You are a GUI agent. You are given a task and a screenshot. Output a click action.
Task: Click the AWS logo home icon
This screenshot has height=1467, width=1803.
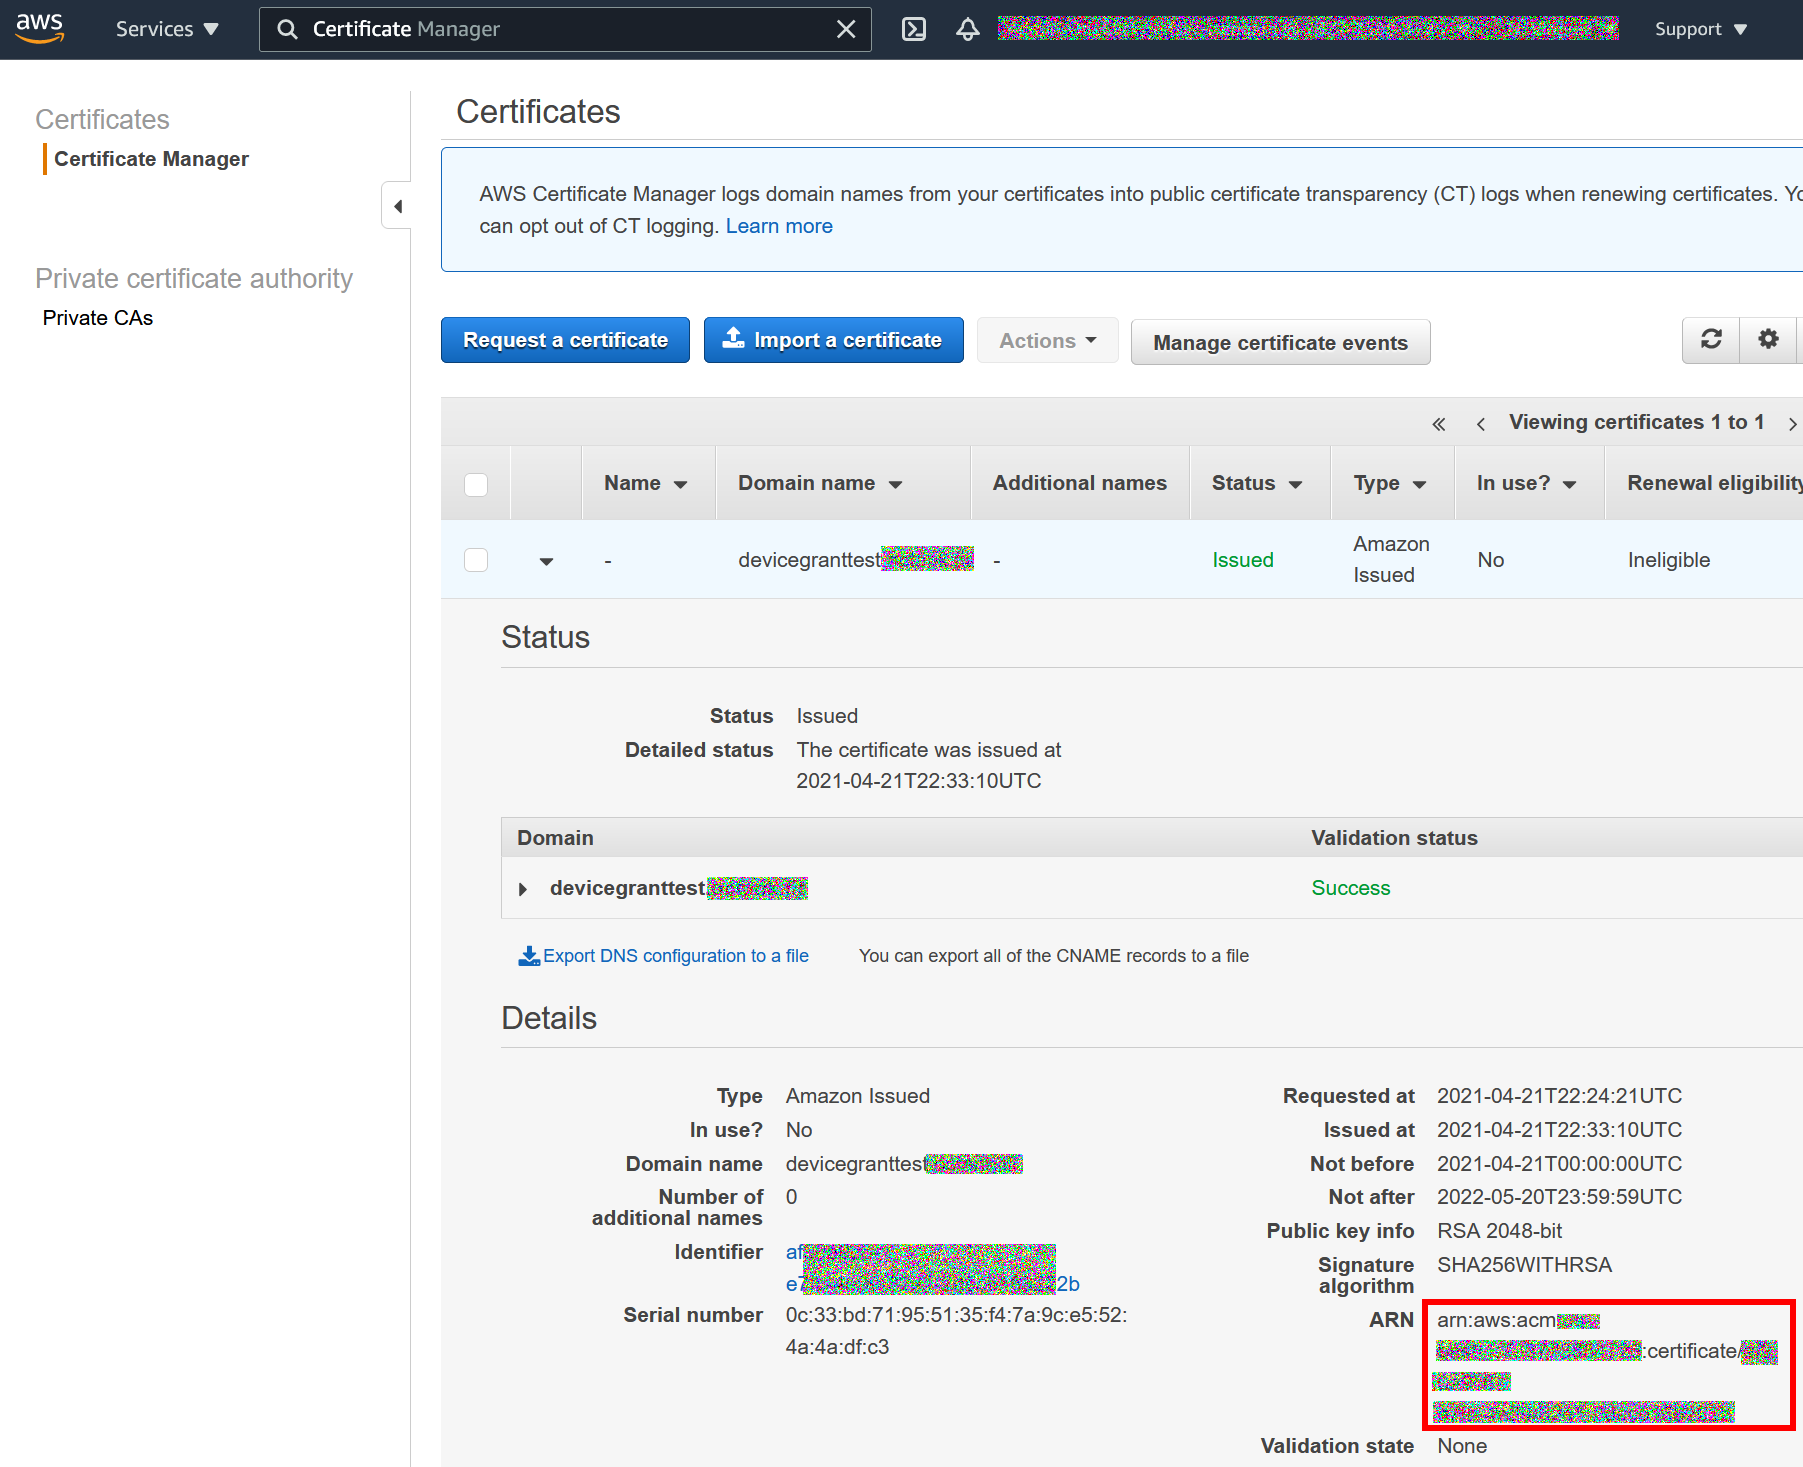click(40, 28)
